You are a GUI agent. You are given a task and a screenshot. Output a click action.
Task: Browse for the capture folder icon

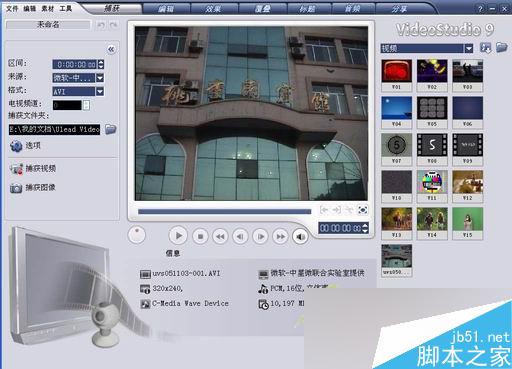pos(110,129)
